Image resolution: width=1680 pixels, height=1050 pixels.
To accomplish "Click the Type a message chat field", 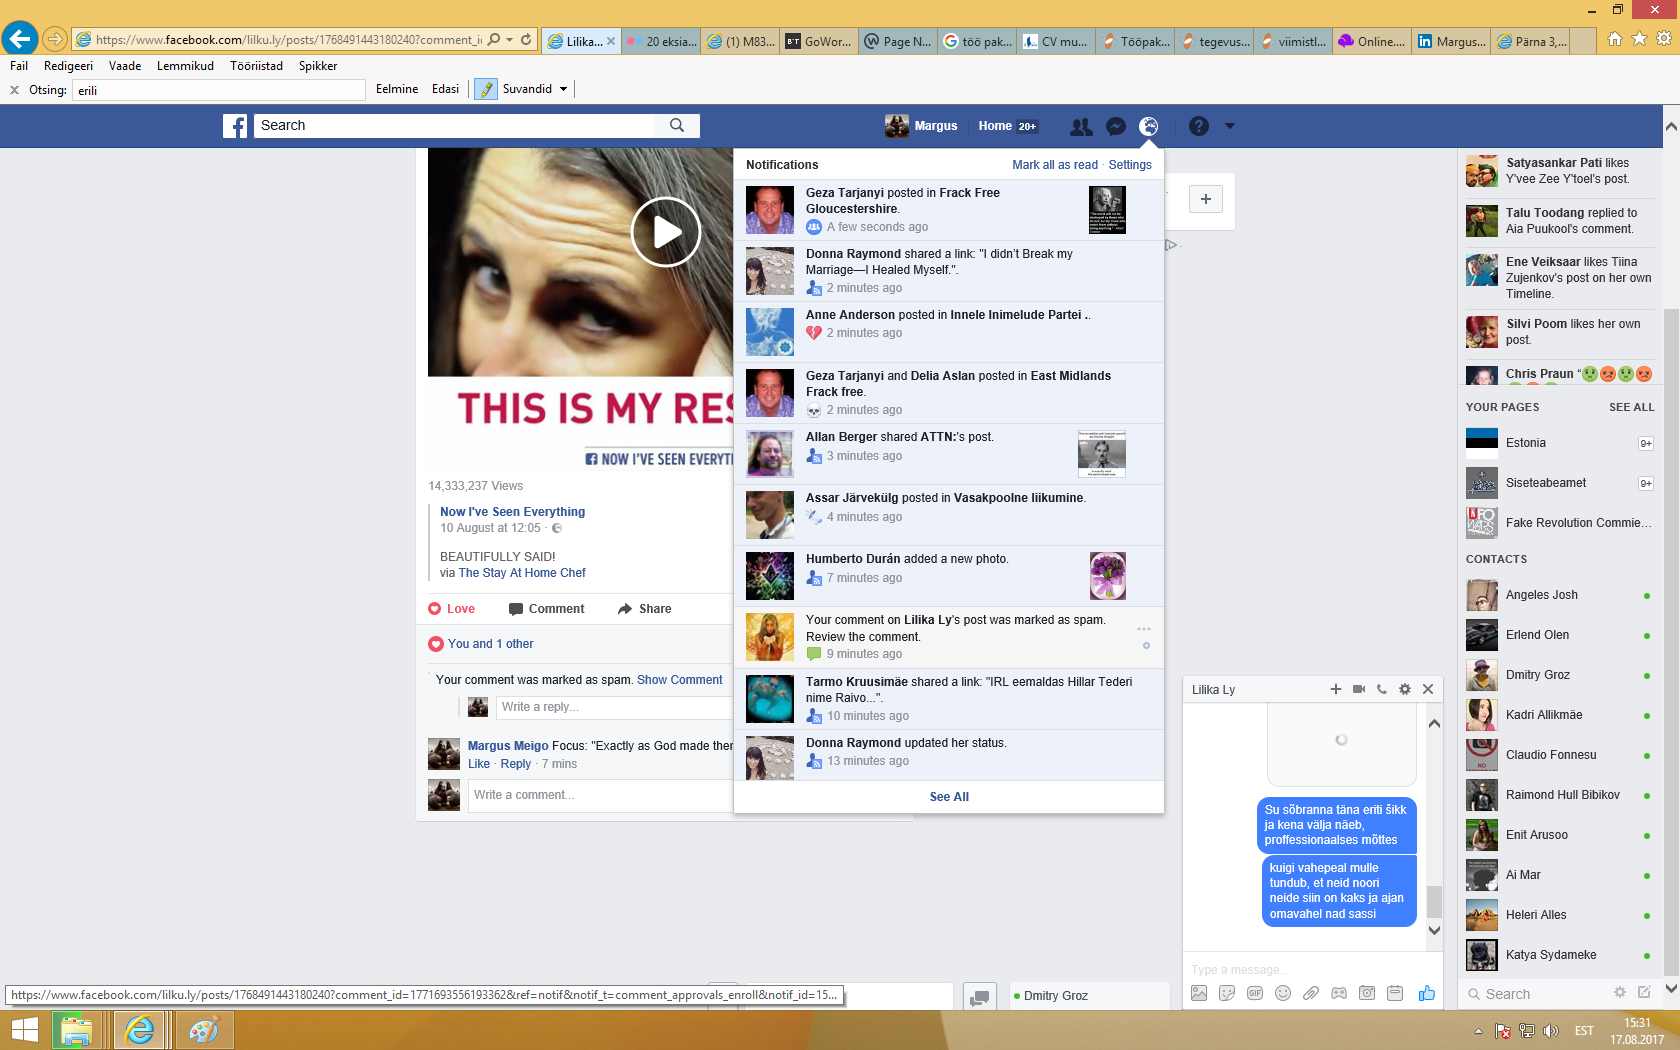I will tap(1310, 969).
